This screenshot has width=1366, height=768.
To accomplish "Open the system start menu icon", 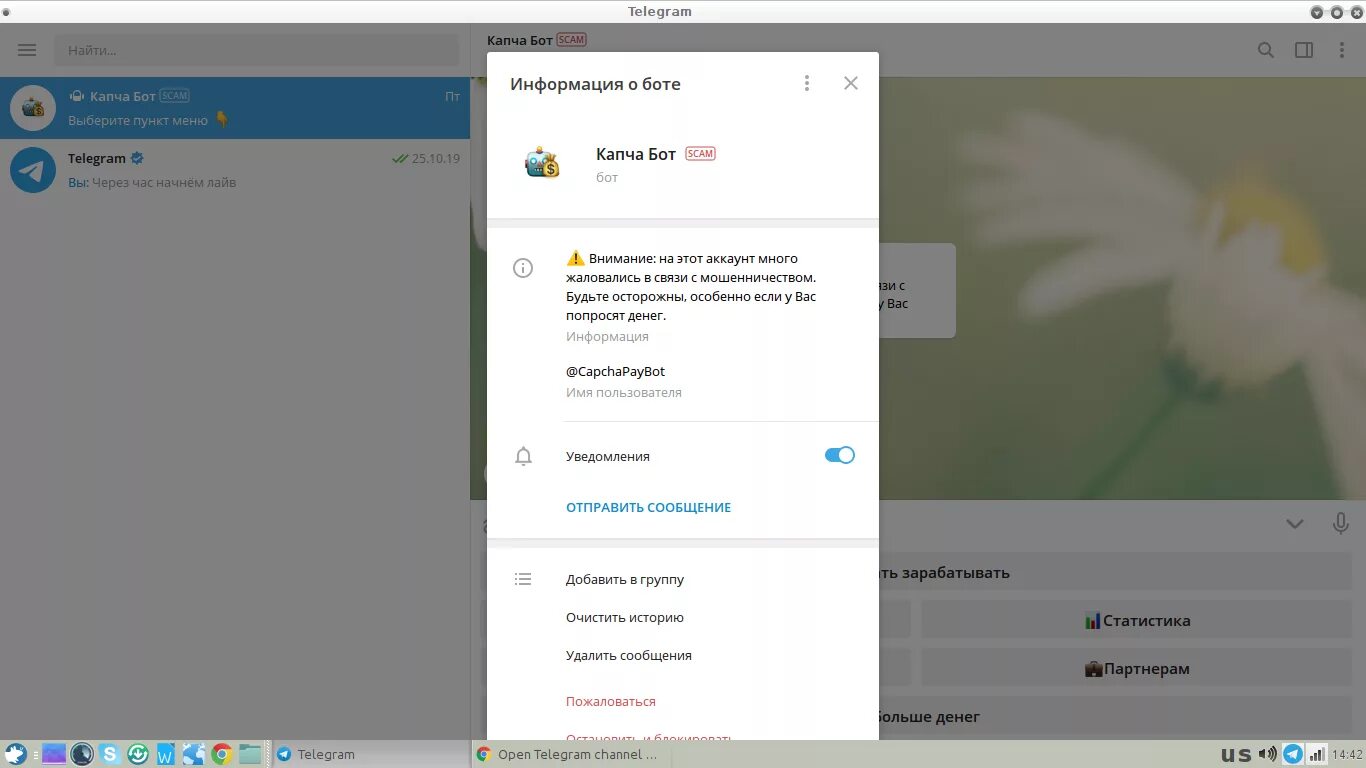I will pos(15,754).
